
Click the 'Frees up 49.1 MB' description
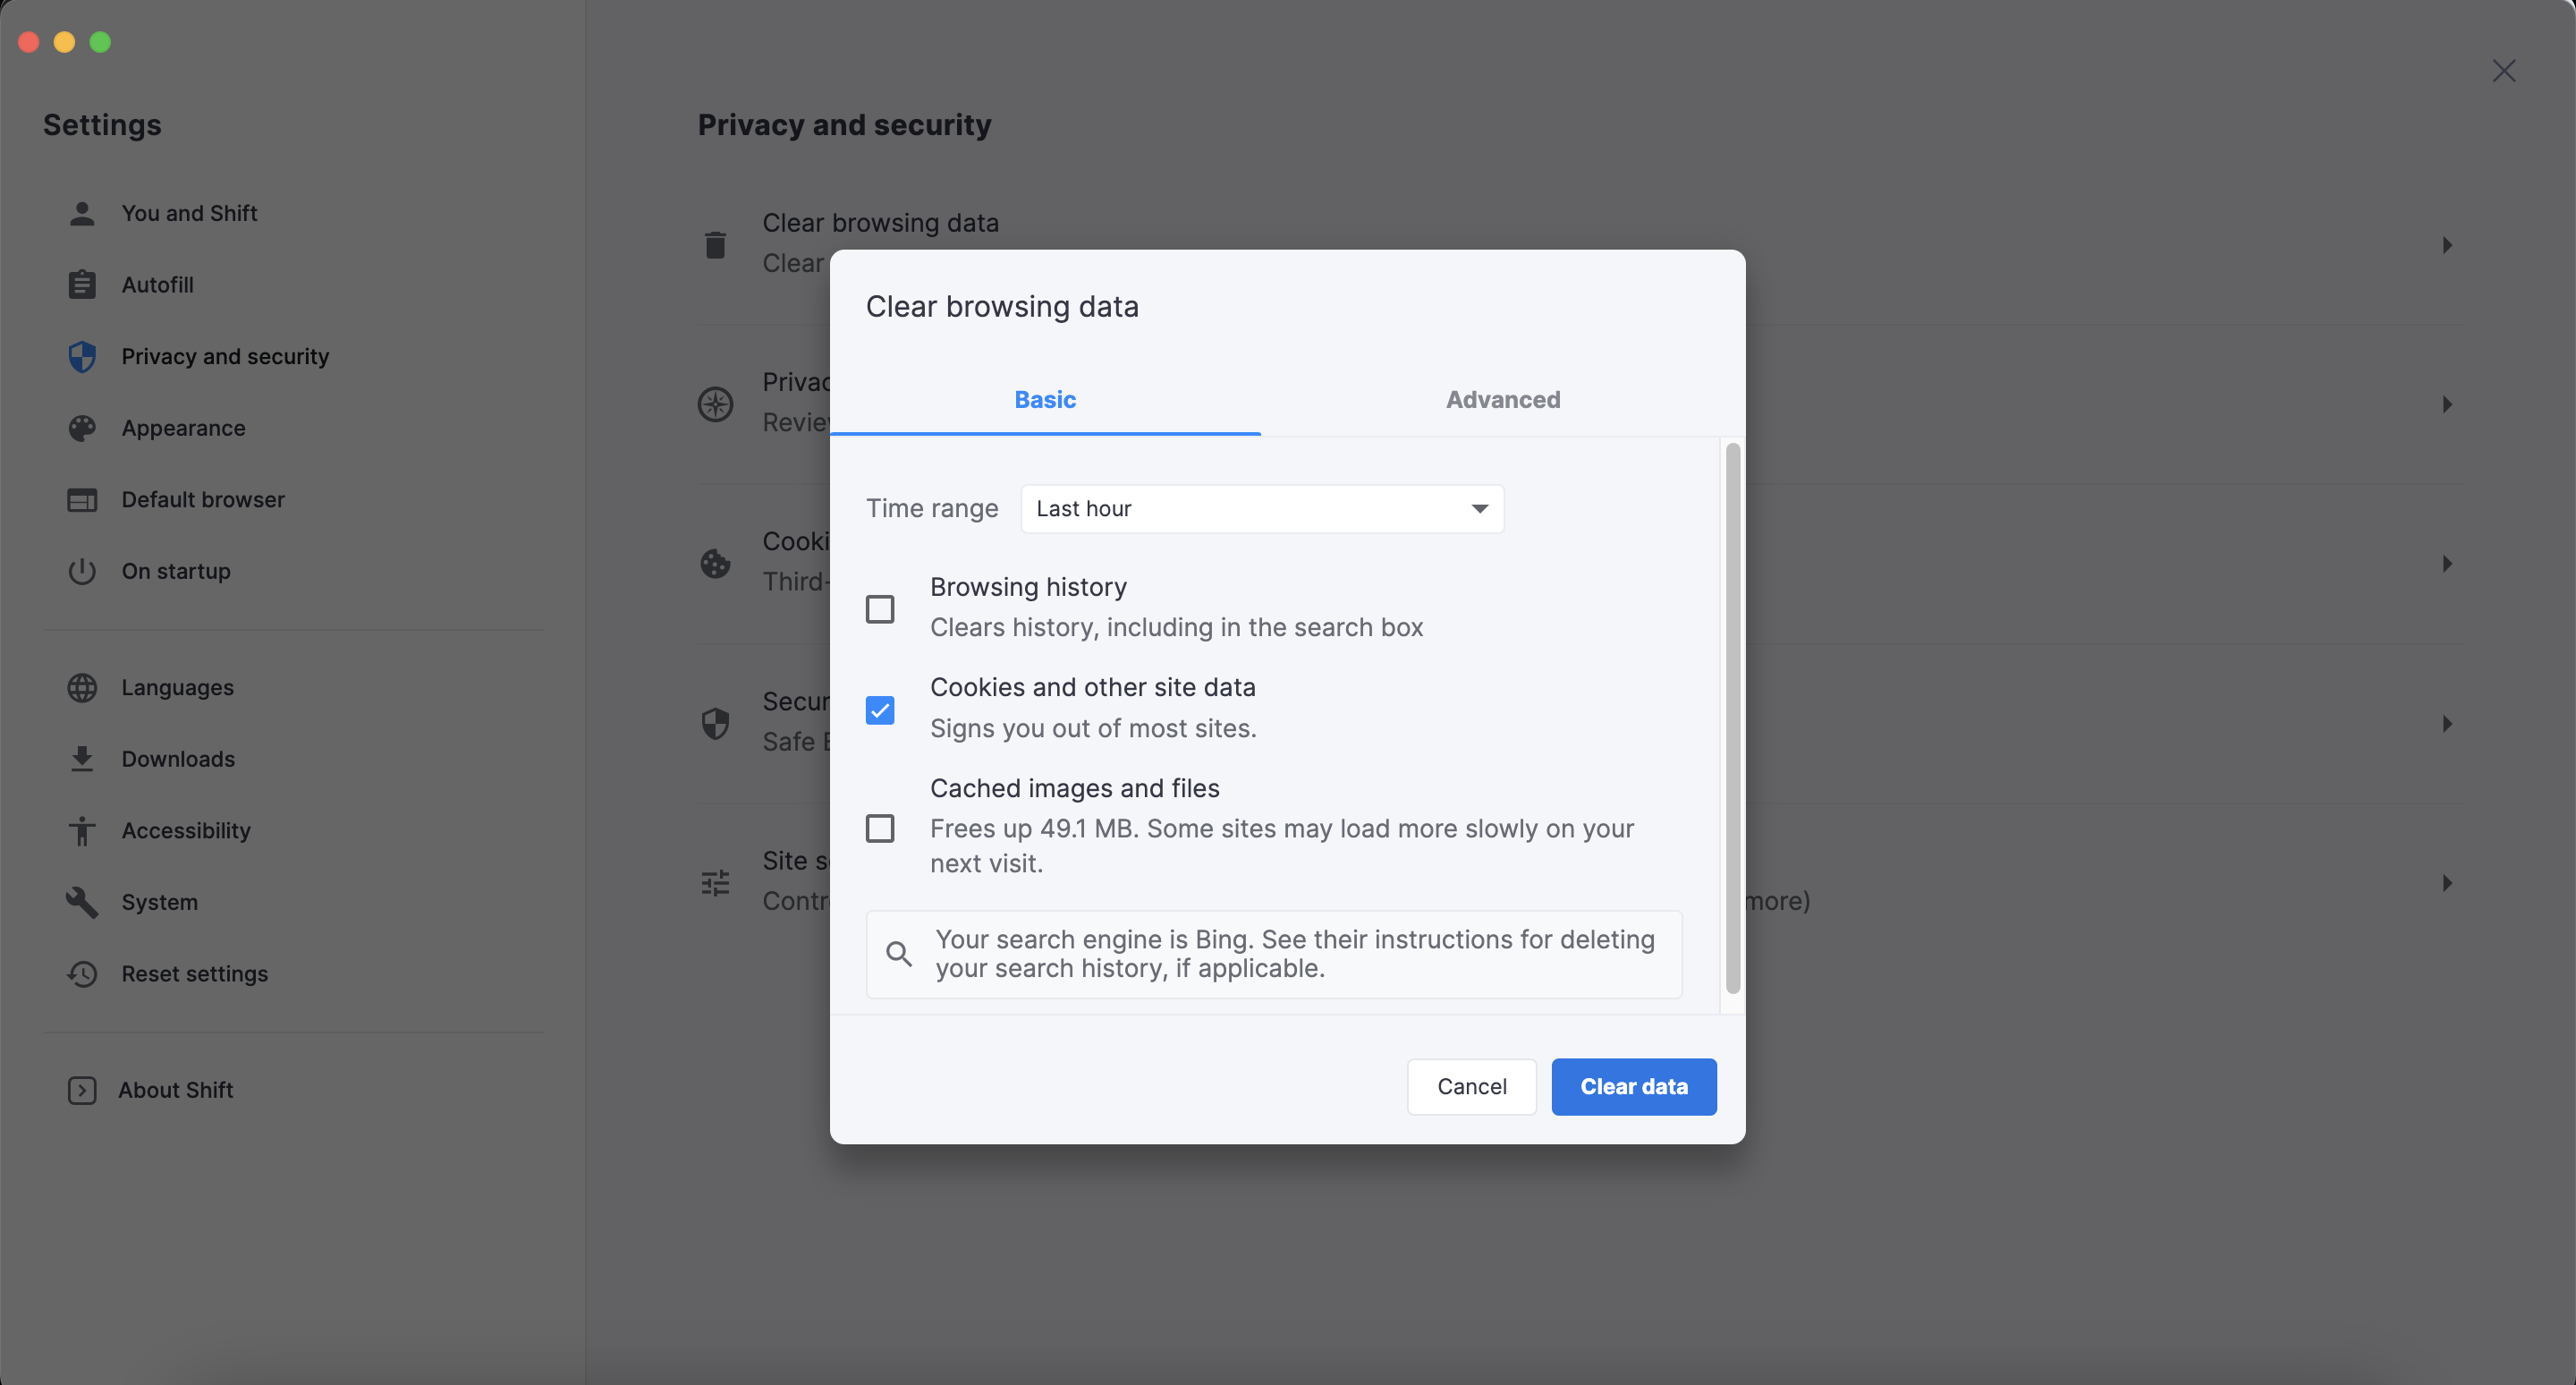(x=1282, y=846)
